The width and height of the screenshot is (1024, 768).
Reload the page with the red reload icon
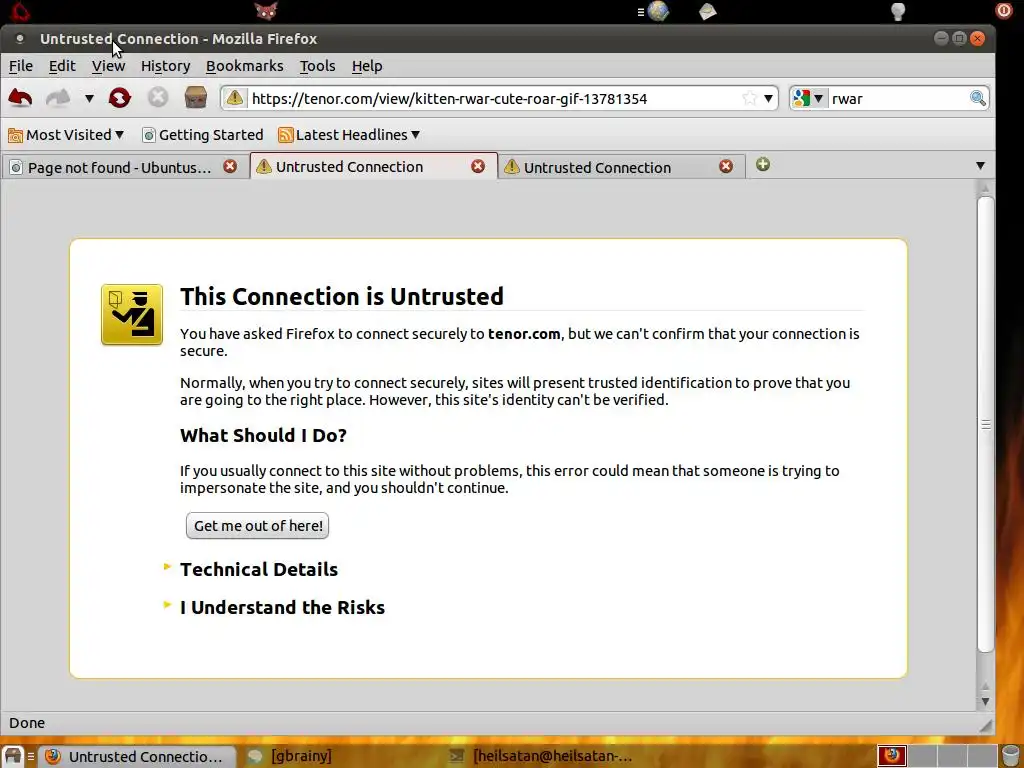[120, 98]
